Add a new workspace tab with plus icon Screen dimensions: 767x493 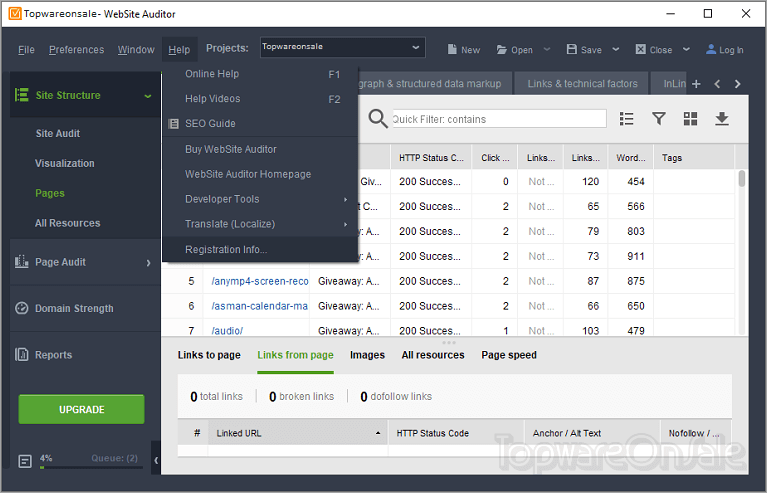click(696, 84)
